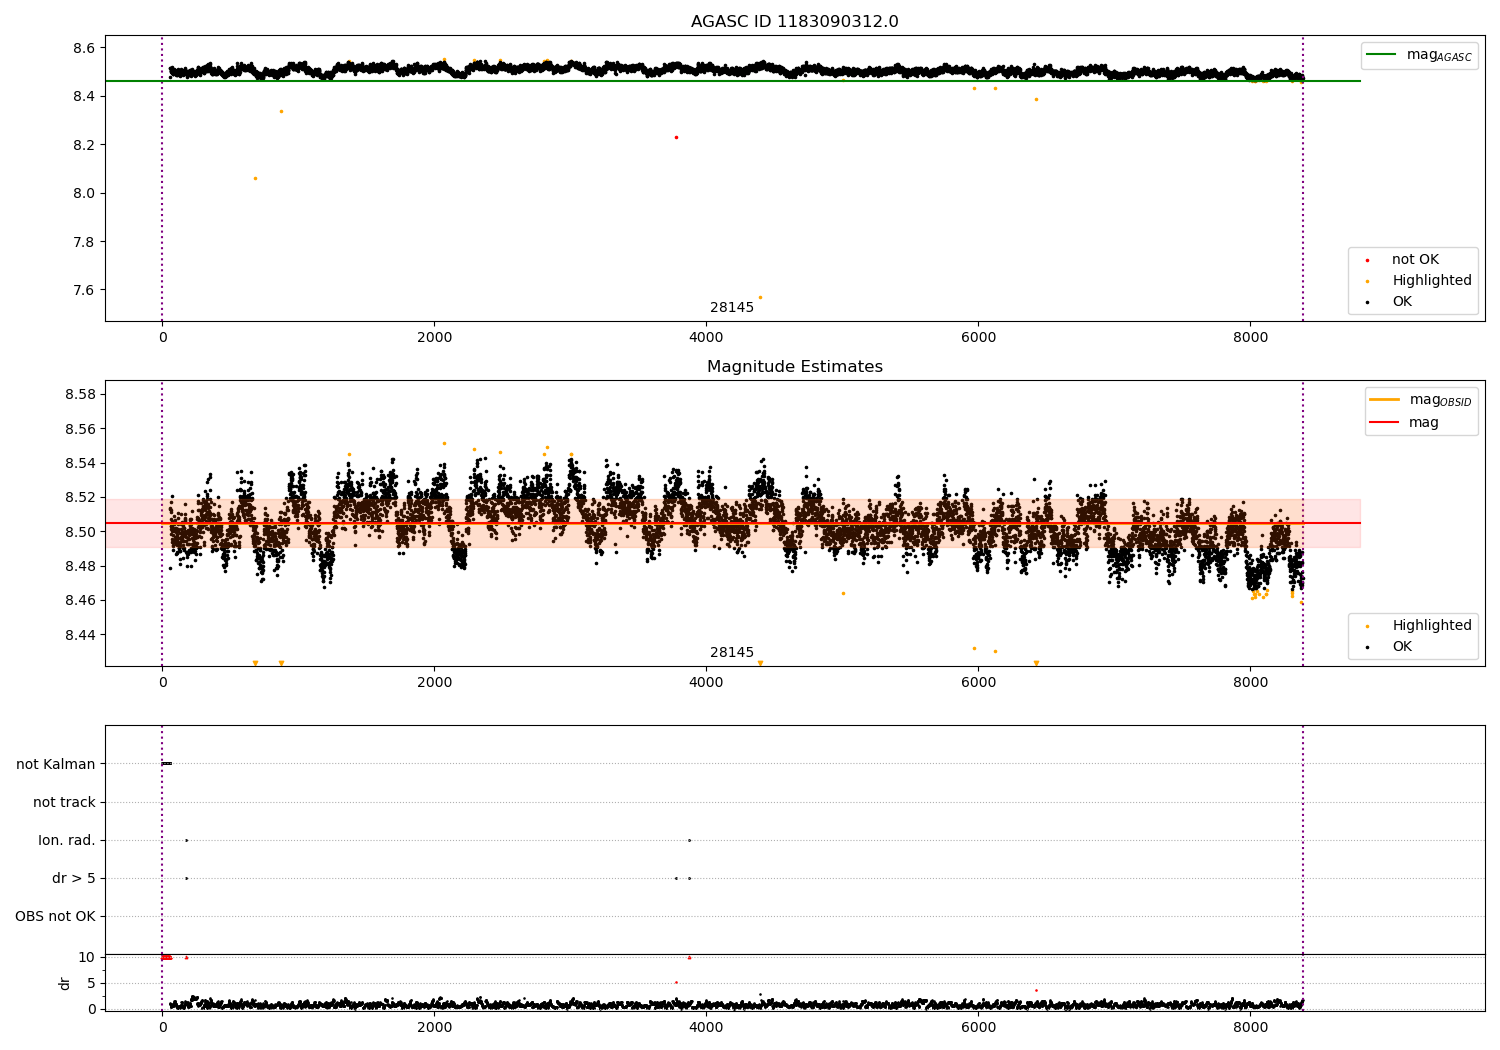
Task: Click the Ion. rad. axis label
Action: click(67, 841)
